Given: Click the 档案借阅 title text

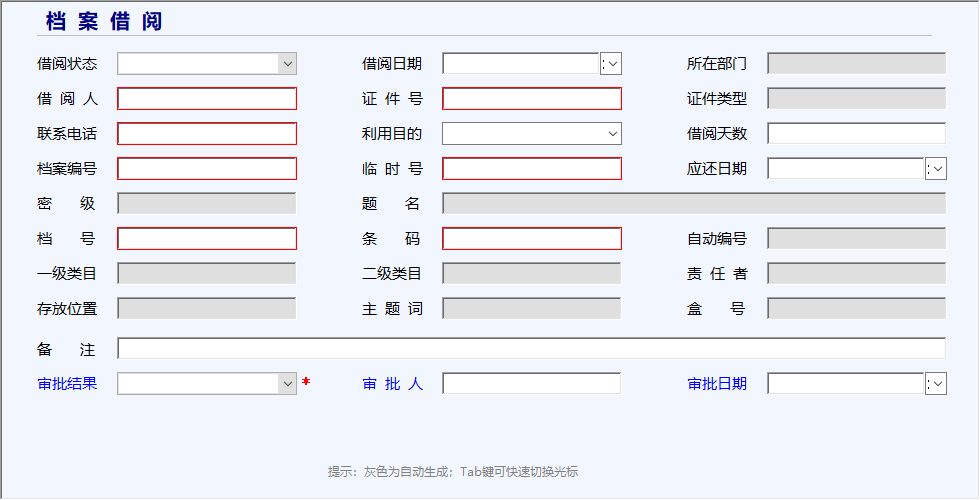Looking at the screenshot, I should pyautogui.click(x=104, y=21).
